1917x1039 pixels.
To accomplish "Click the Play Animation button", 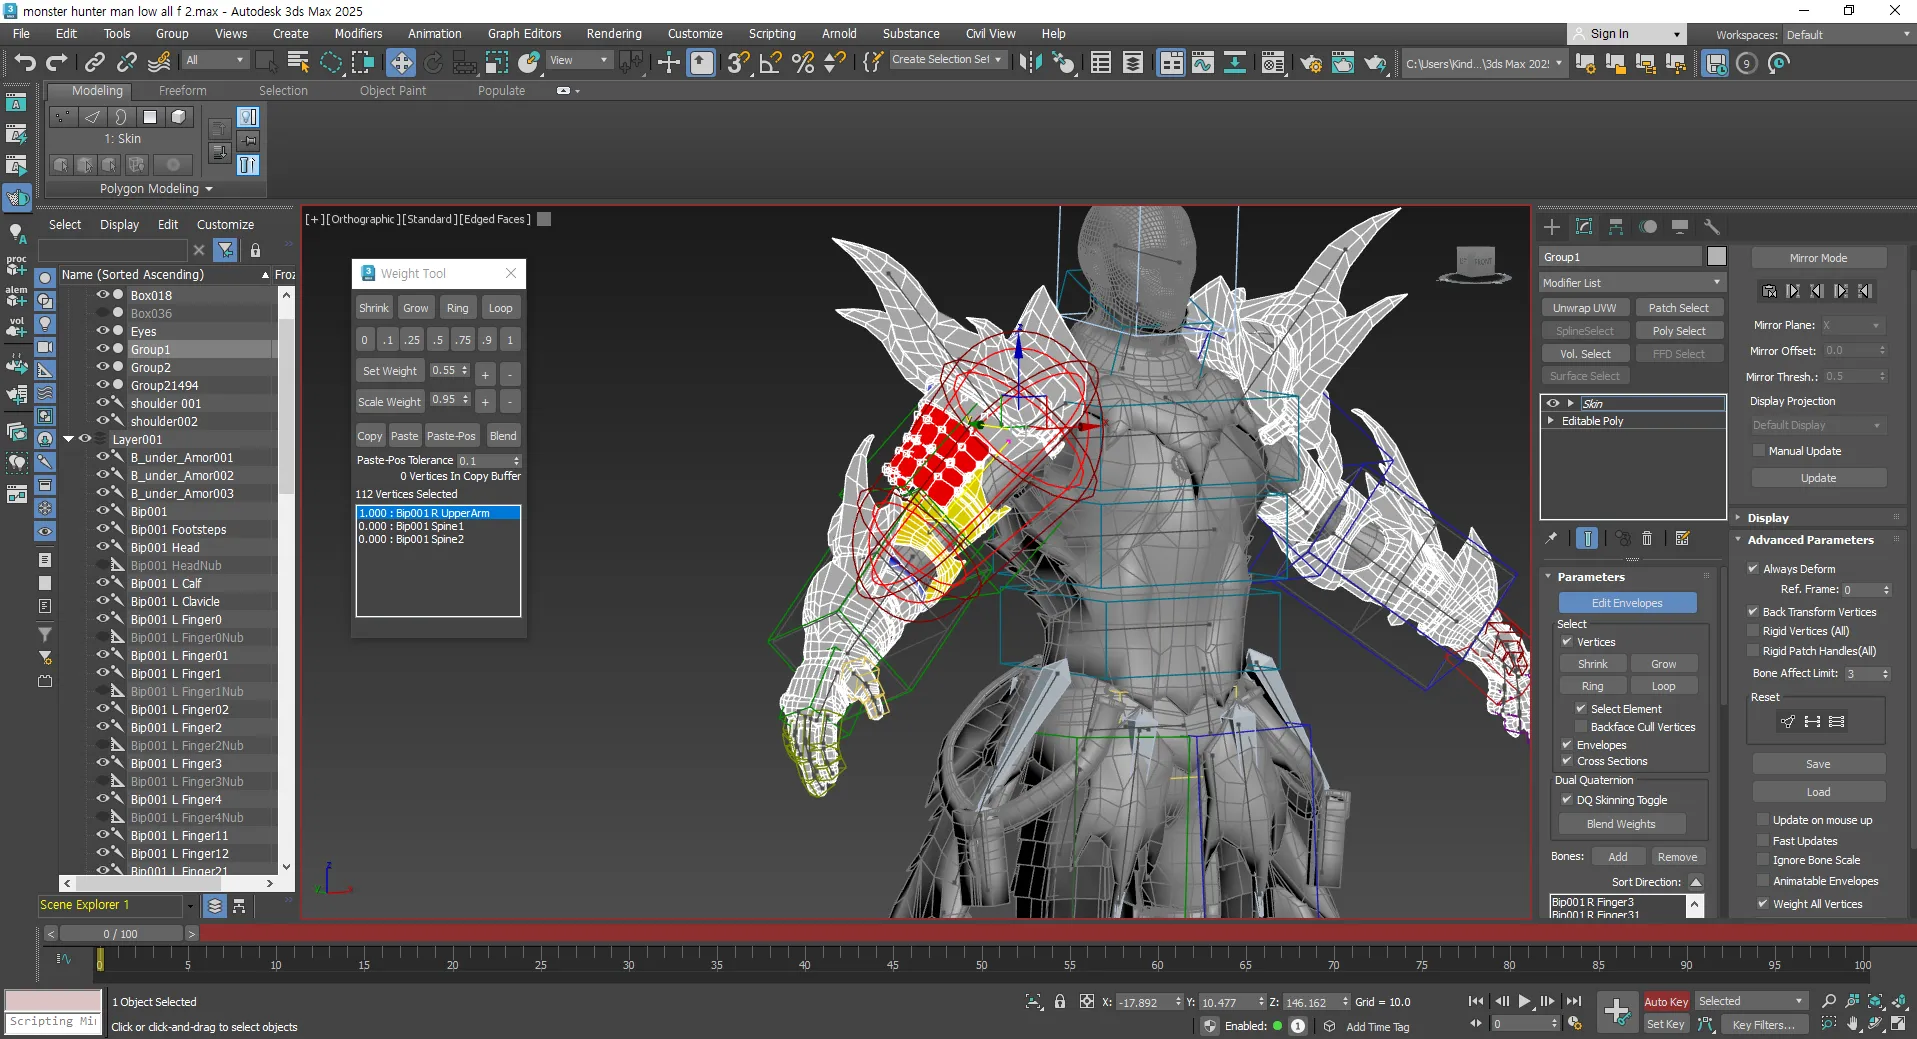I will click(1525, 1001).
